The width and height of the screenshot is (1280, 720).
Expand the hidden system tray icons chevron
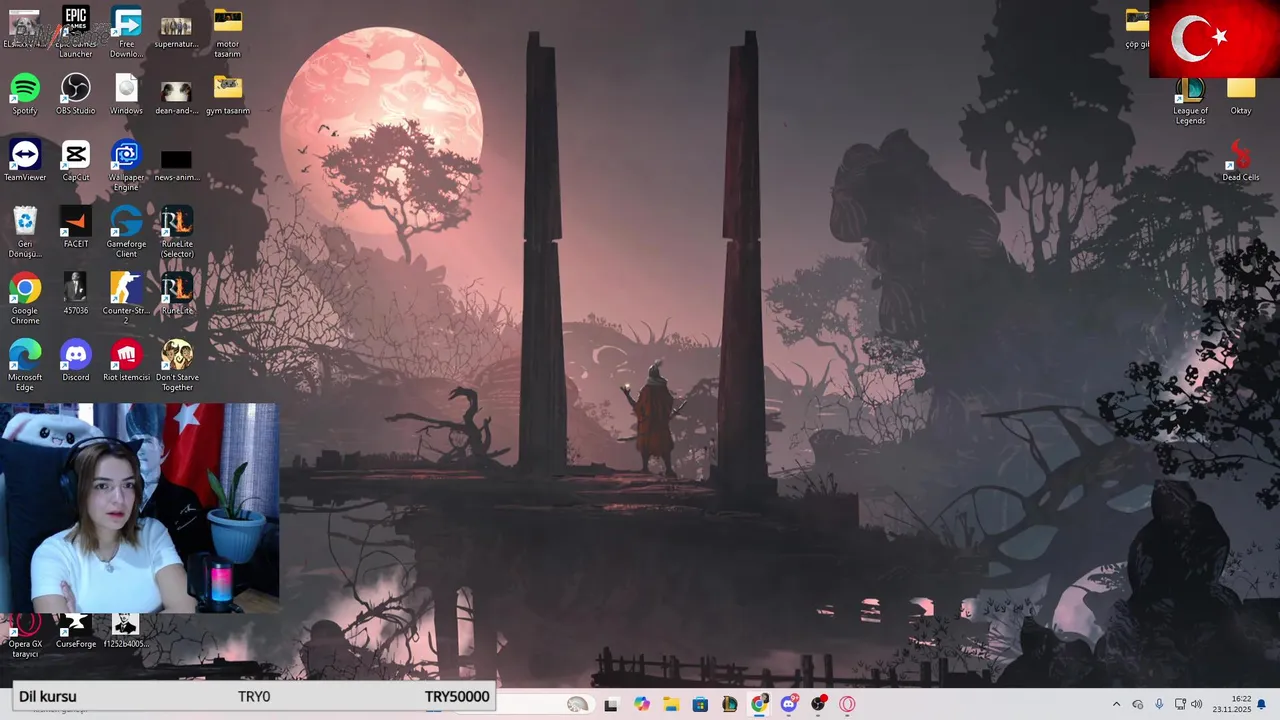[x=1116, y=704]
